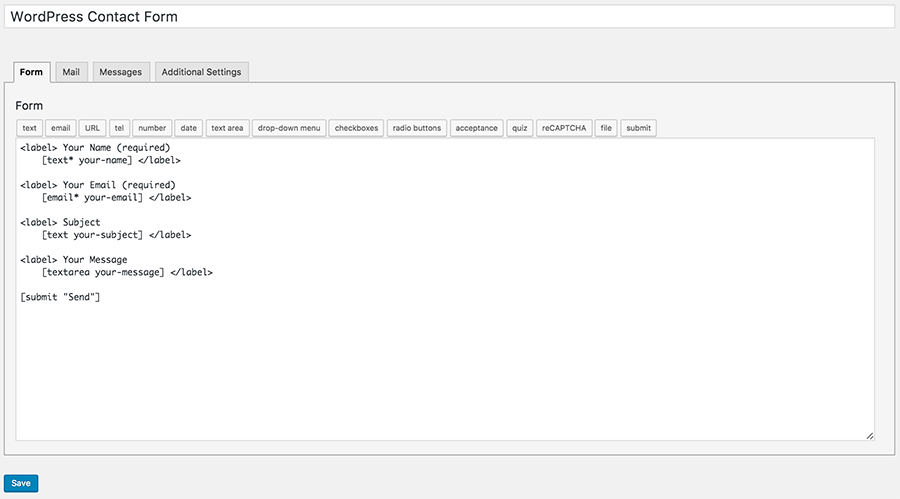Insert a submit tag

tap(638, 128)
